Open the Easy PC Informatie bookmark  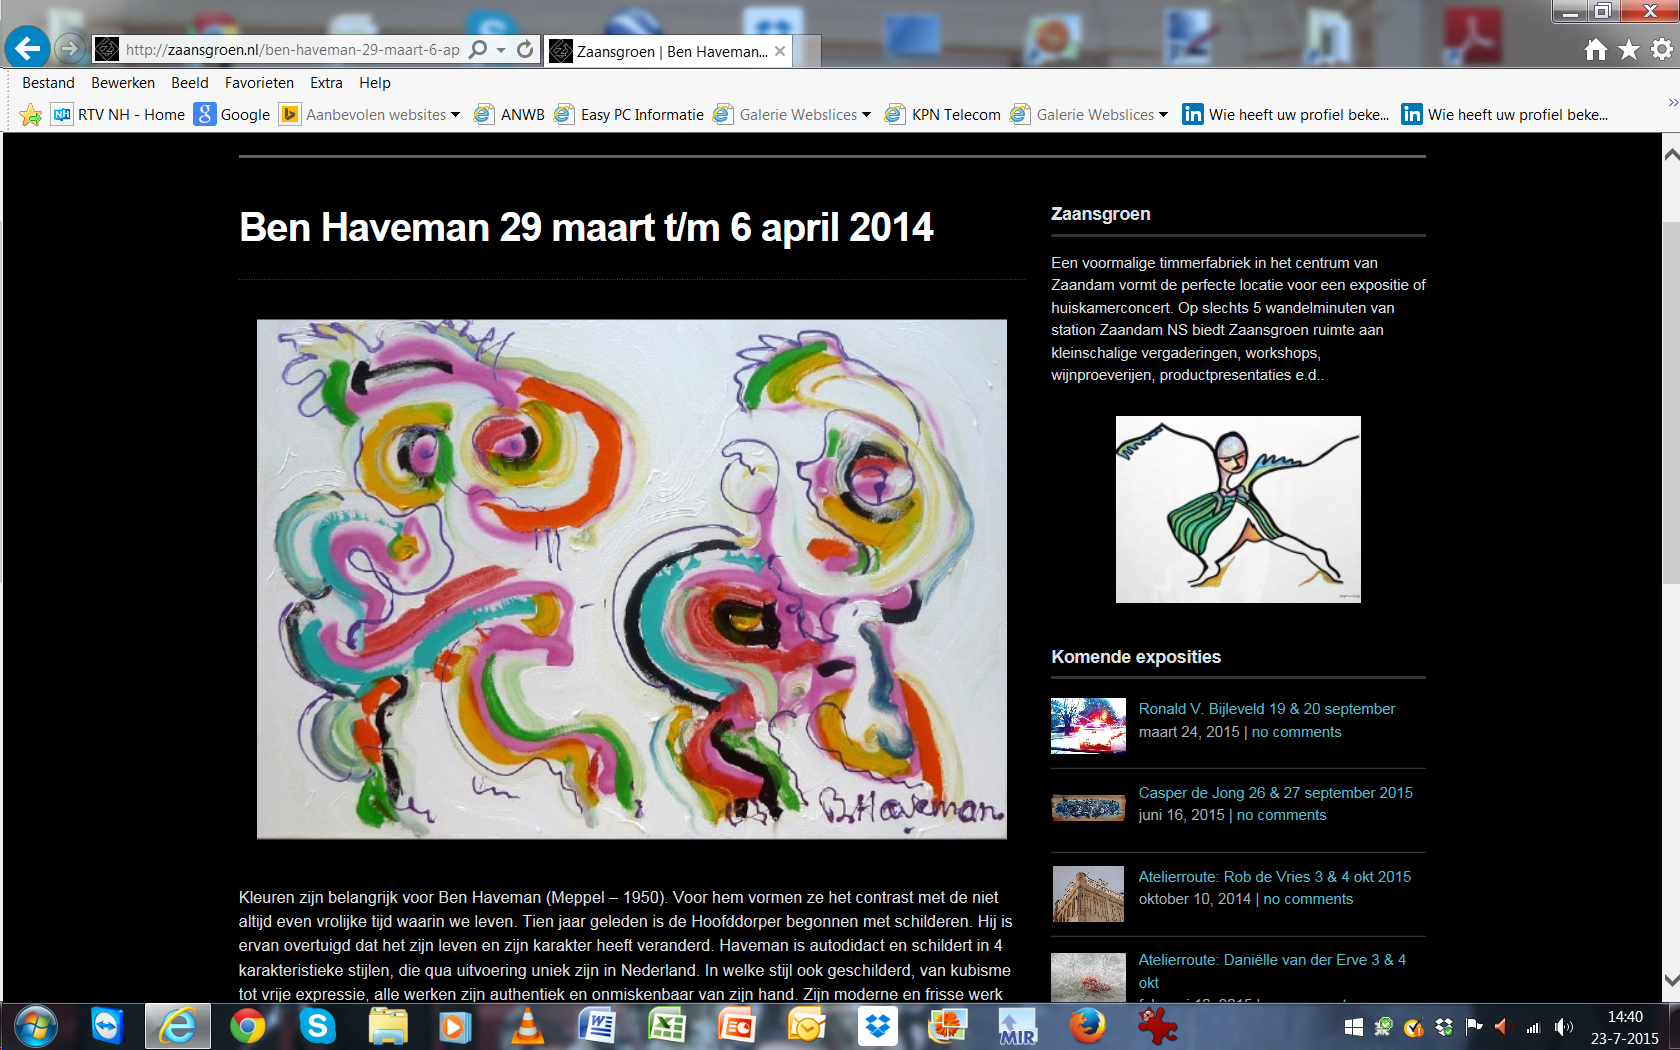629,115
